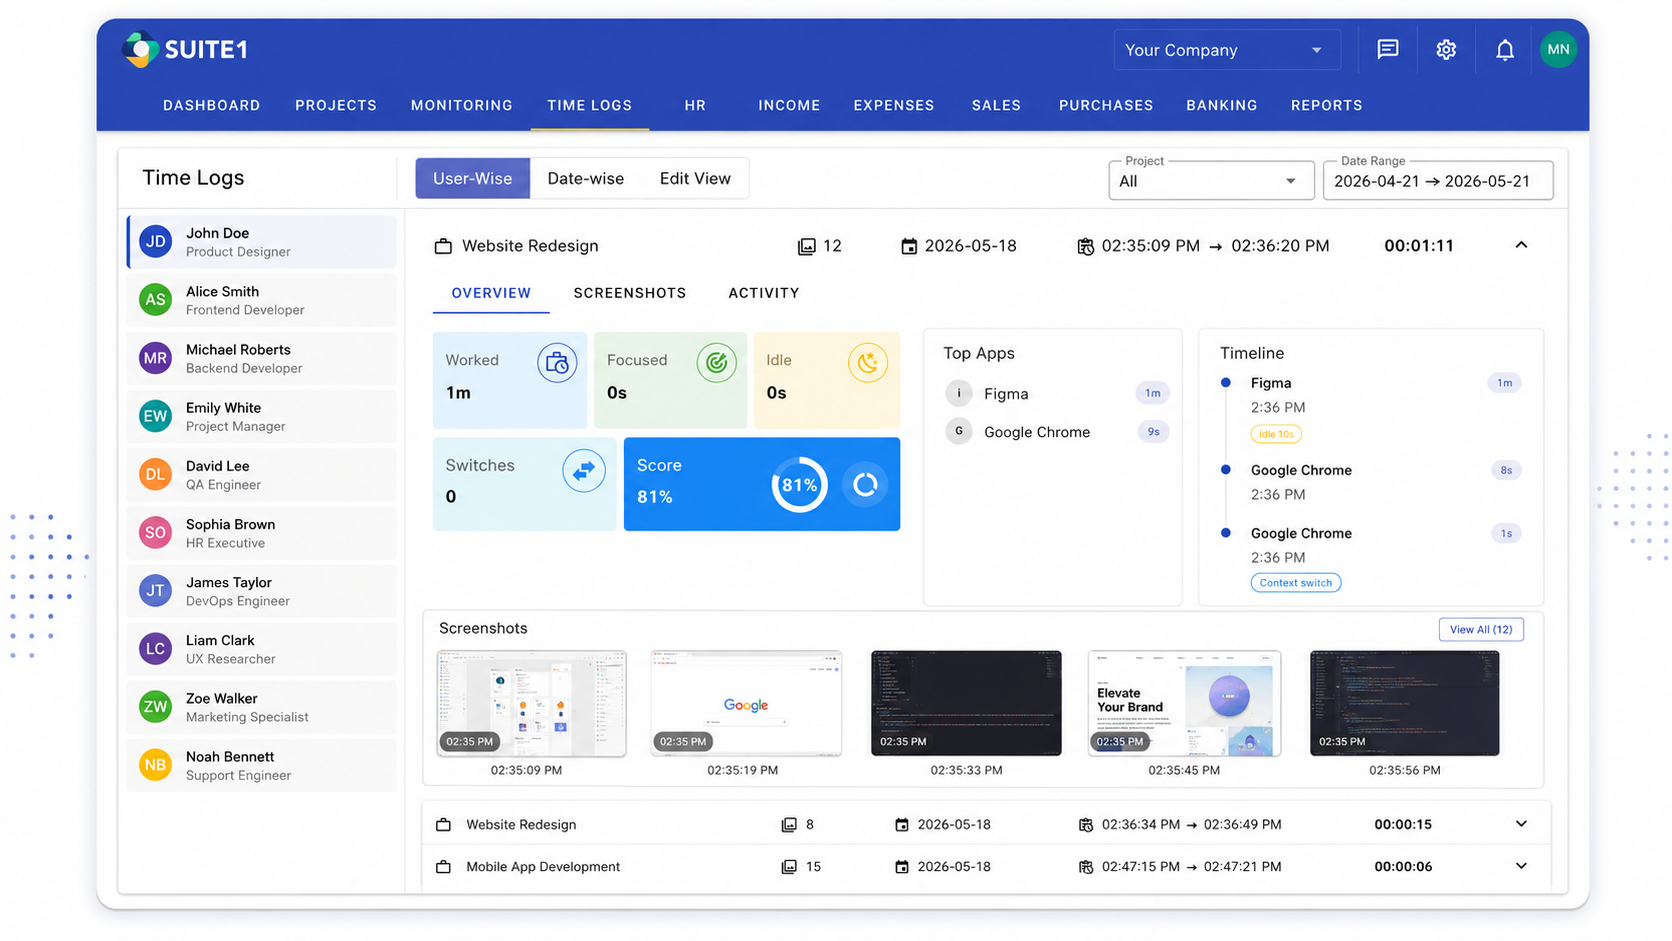Click John Doe's JD avatar

click(x=155, y=241)
